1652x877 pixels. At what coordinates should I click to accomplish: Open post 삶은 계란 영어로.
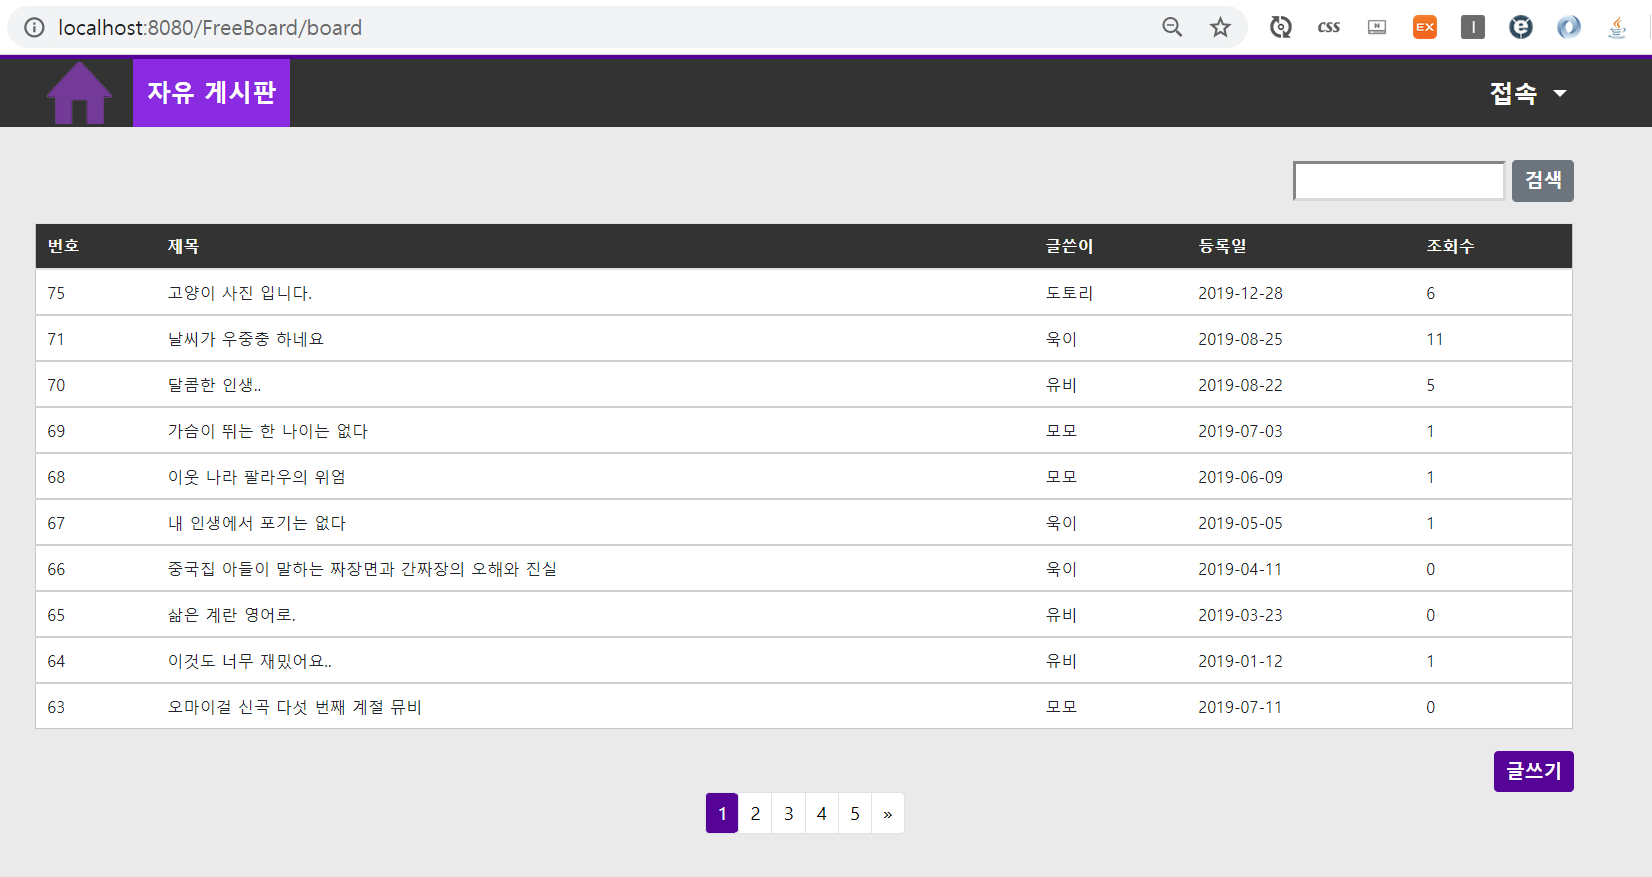pos(232,615)
